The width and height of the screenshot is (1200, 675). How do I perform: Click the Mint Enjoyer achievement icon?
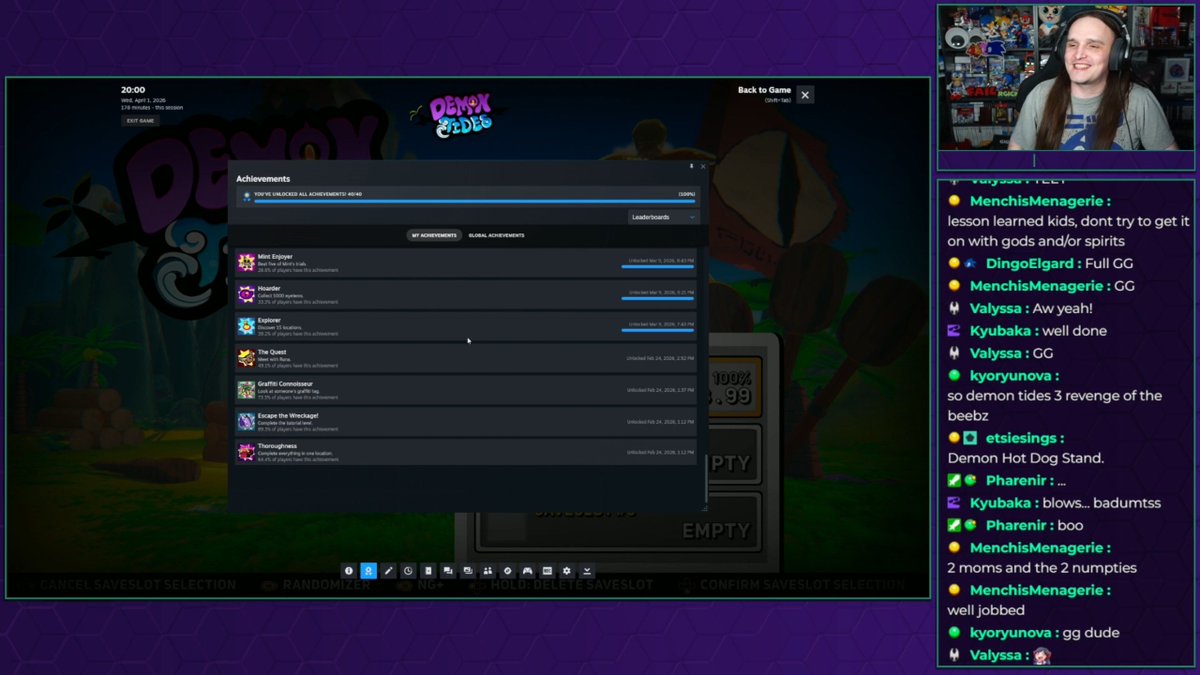coord(246,262)
